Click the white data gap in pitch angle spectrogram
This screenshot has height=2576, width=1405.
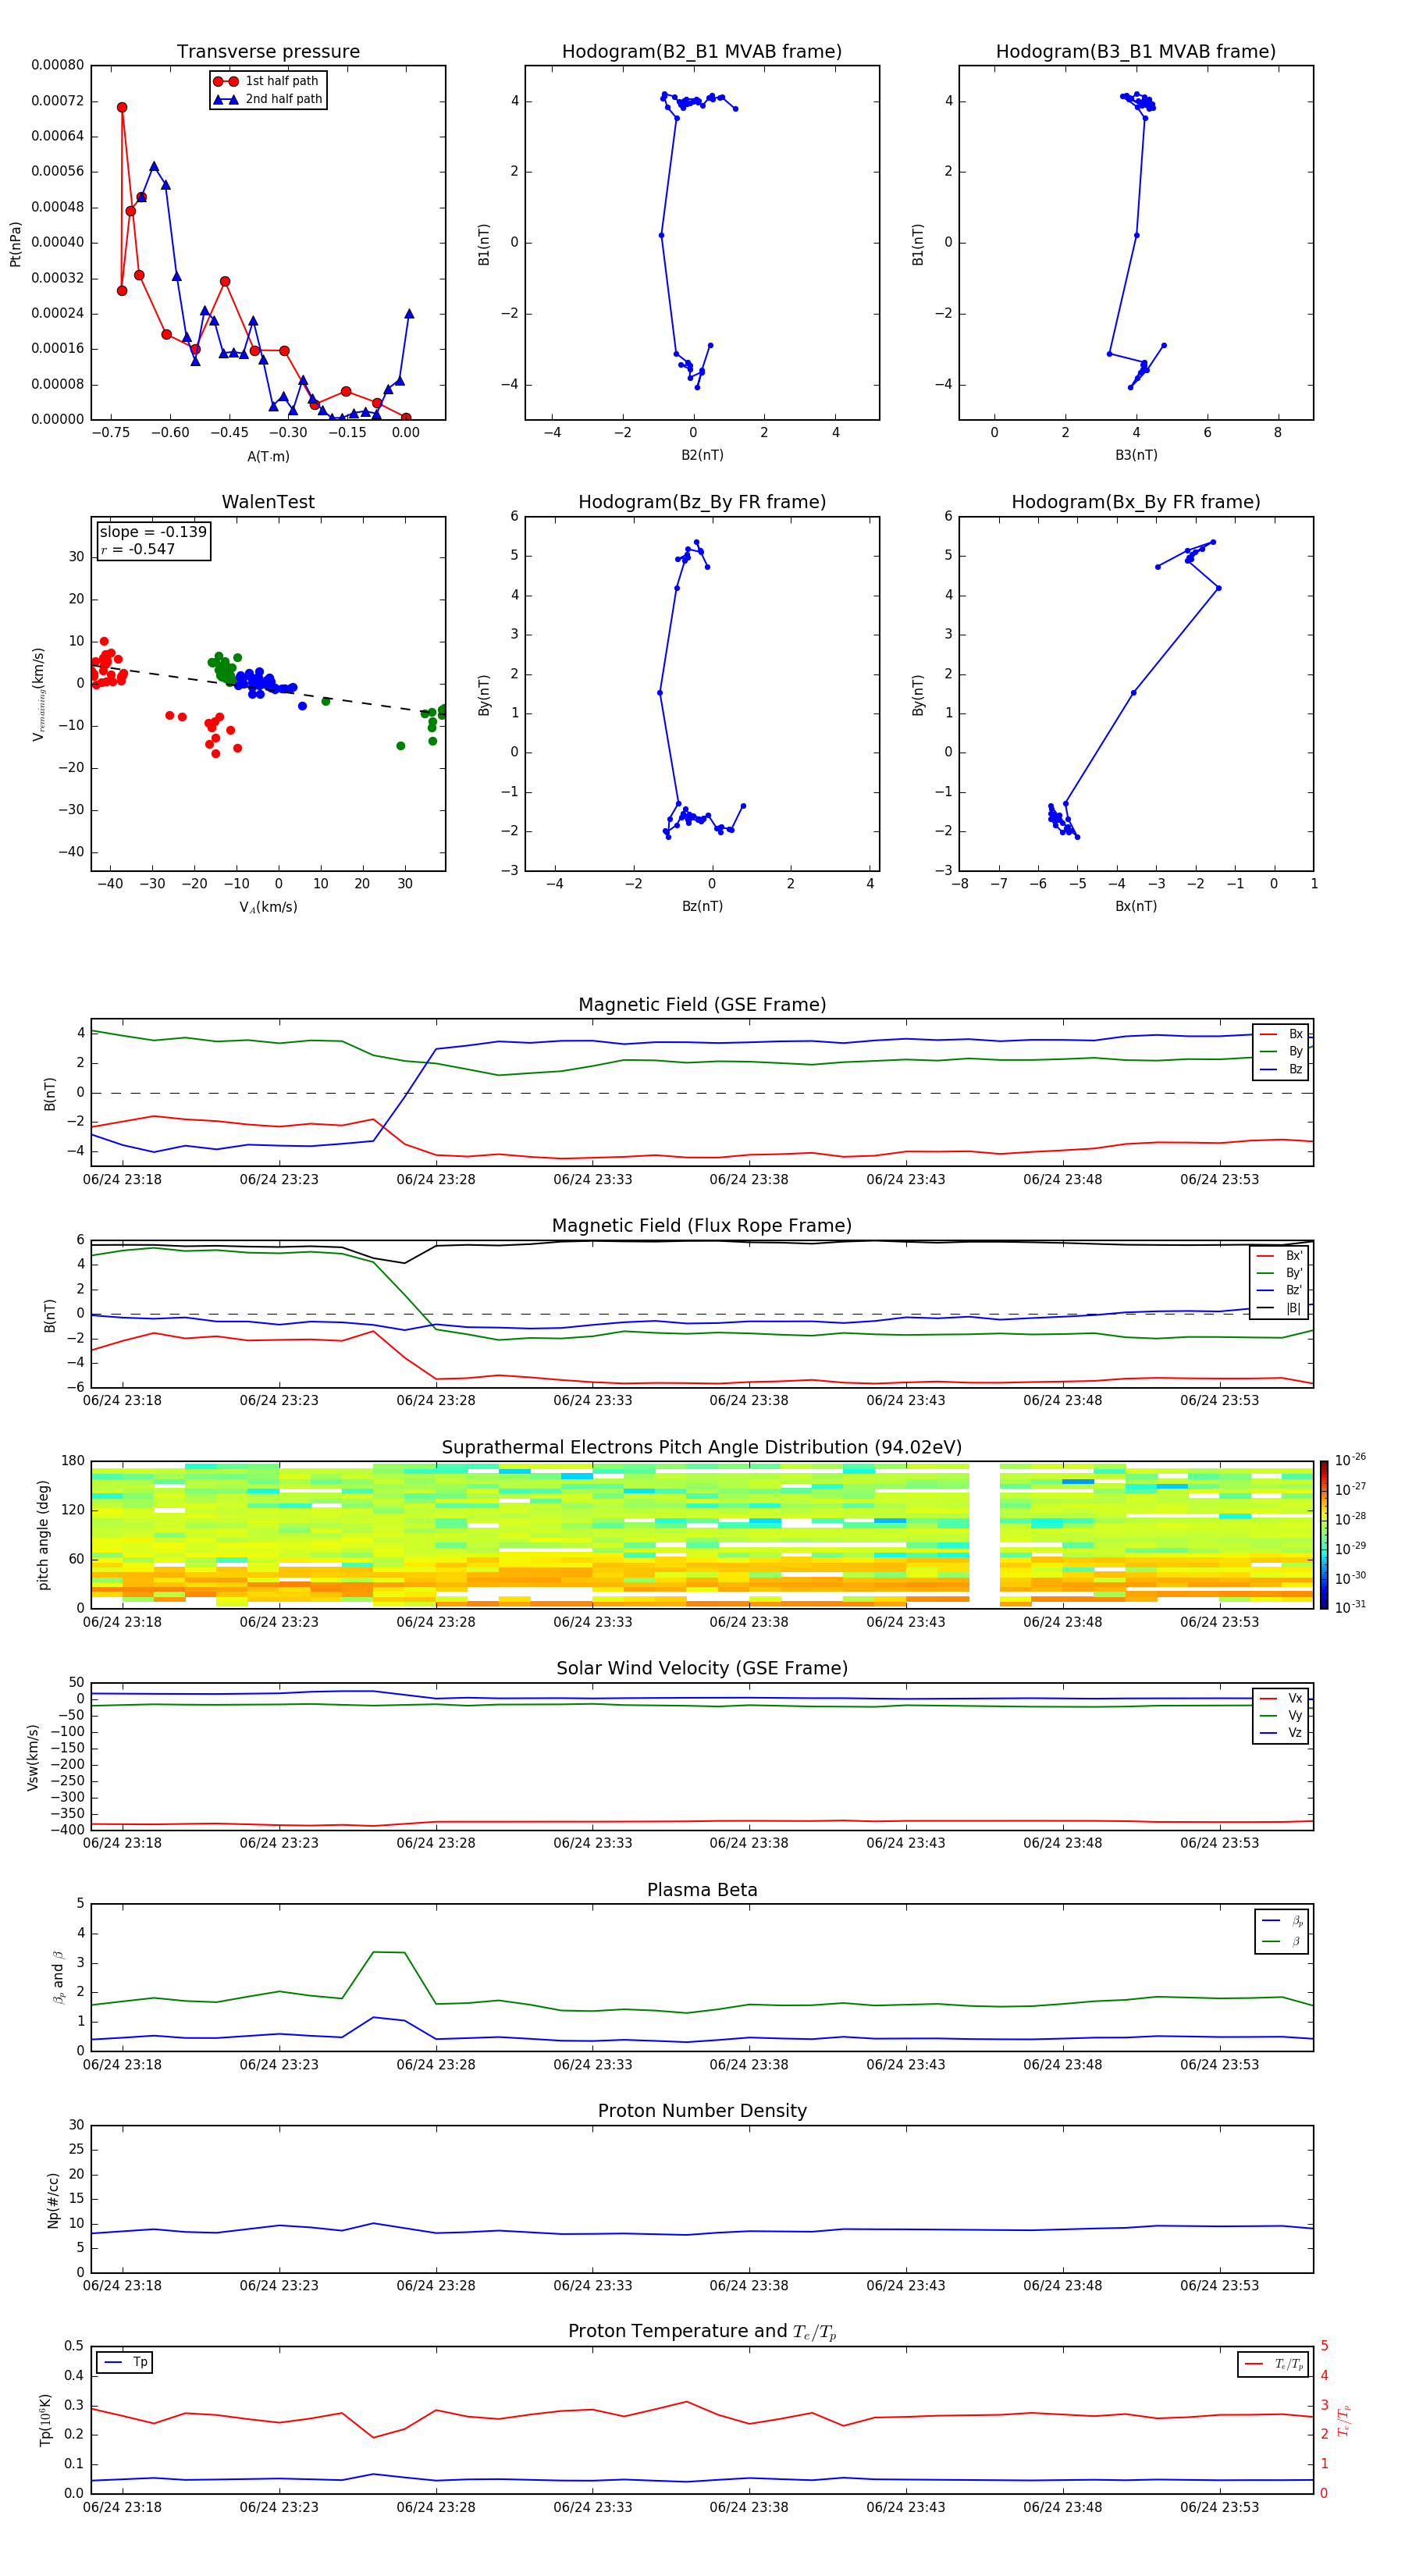click(984, 1534)
